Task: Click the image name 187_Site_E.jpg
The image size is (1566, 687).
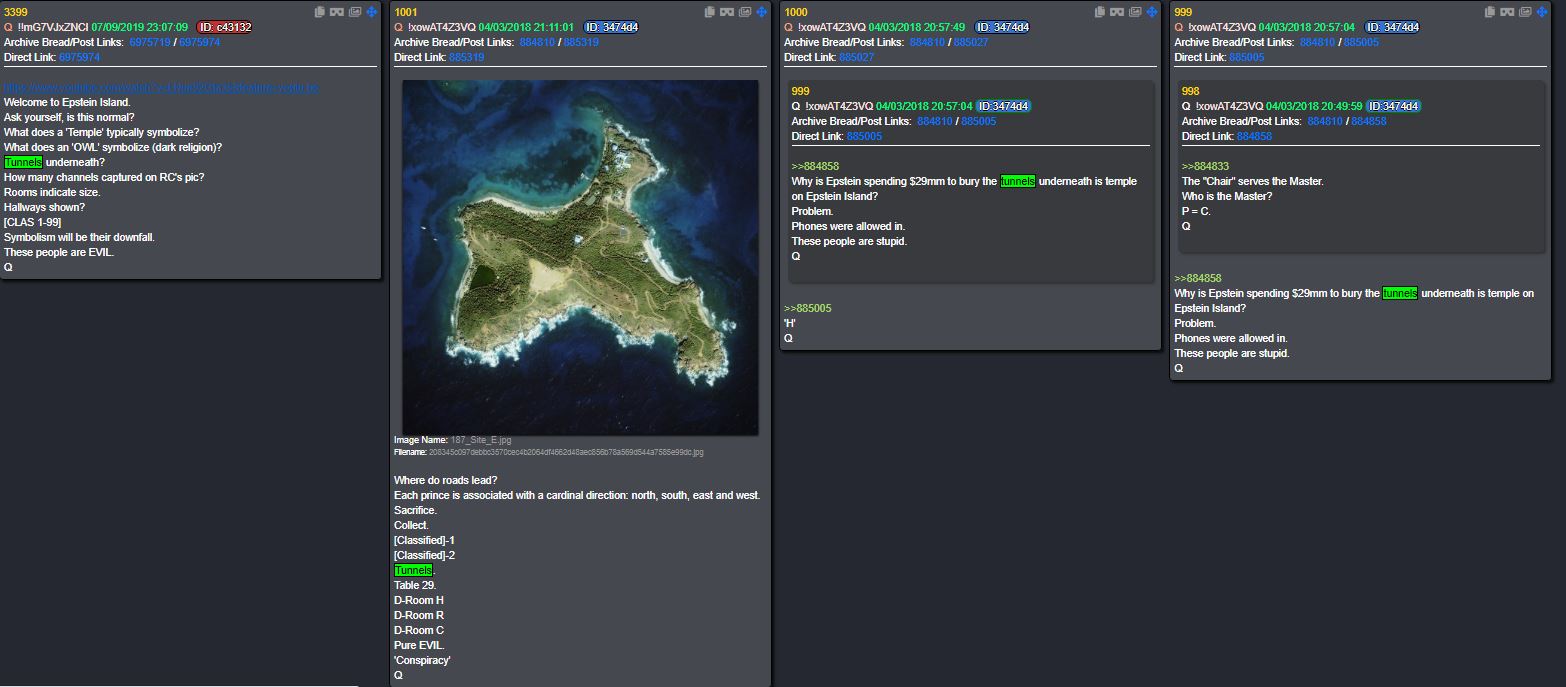Action: tap(481, 440)
